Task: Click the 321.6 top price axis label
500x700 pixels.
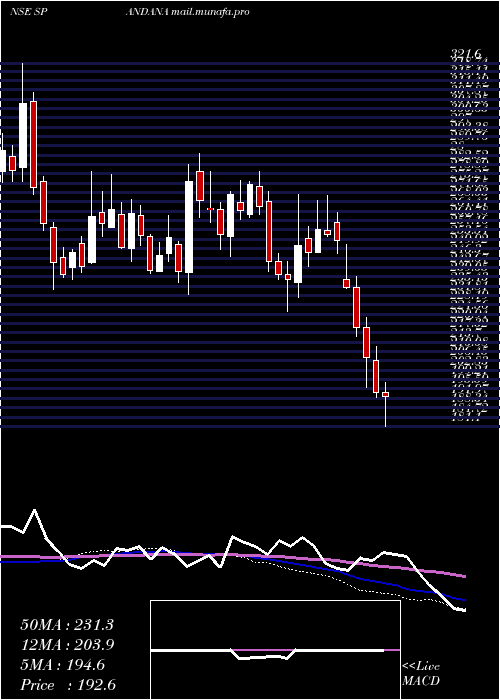Action: 466,54
